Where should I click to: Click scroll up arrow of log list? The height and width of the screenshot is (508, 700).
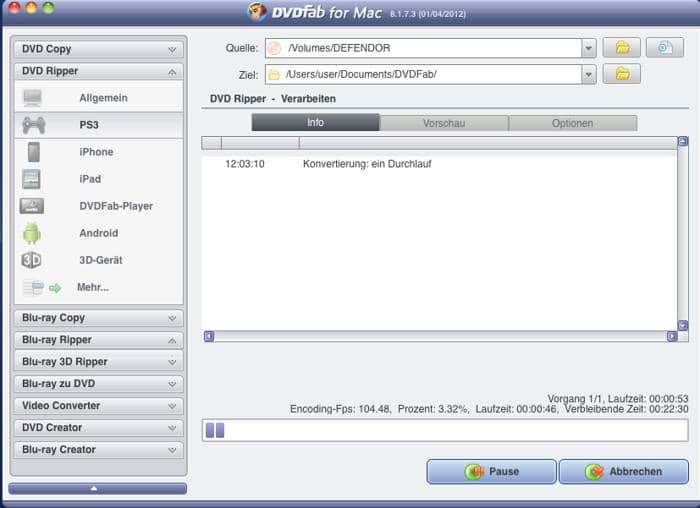(x=683, y=142)
